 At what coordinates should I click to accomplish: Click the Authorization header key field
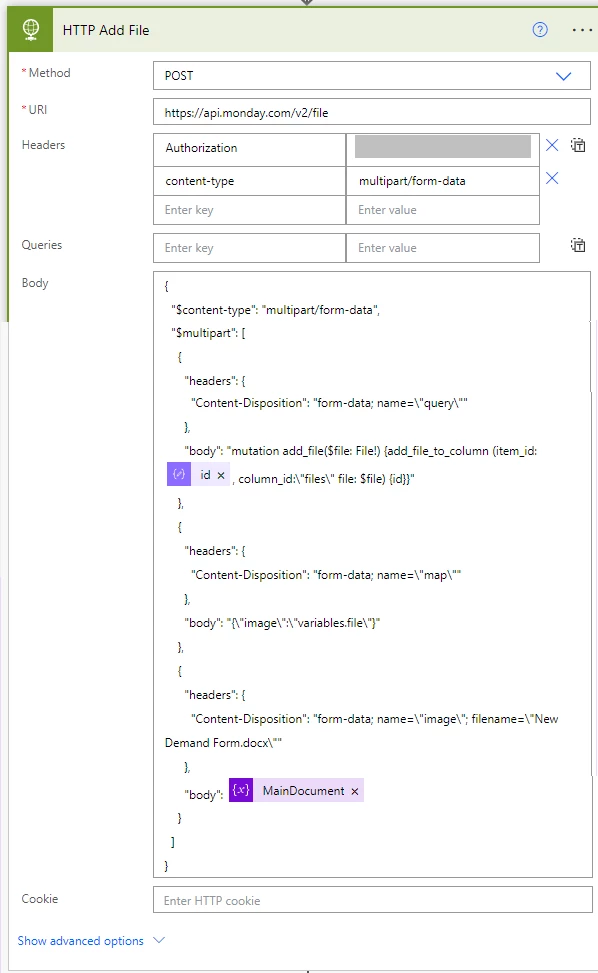point(249,148)
